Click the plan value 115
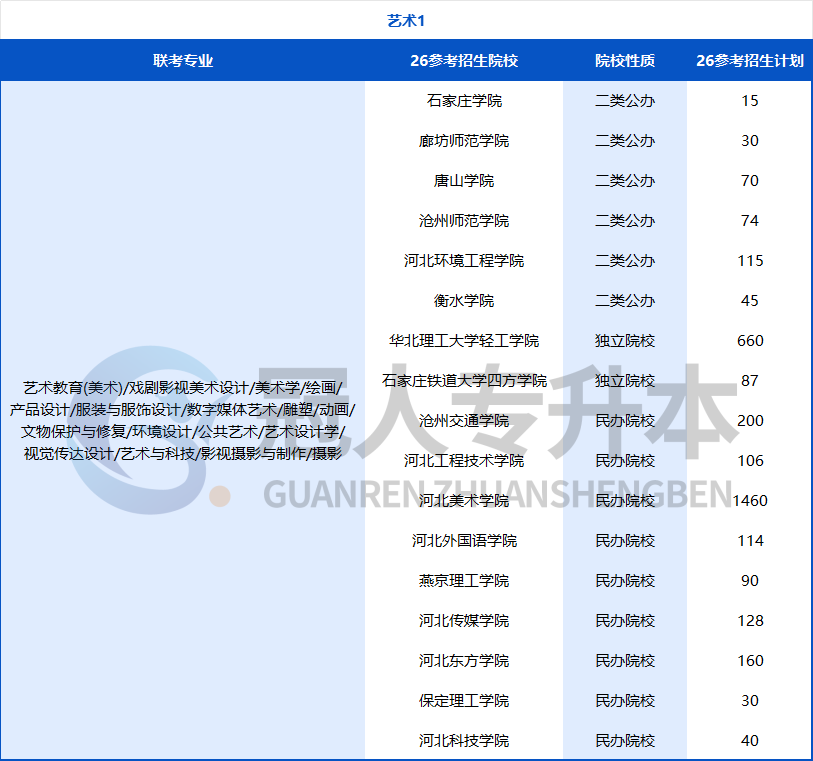The height and width of the screenshot is (761, 813). coord(750,260)
